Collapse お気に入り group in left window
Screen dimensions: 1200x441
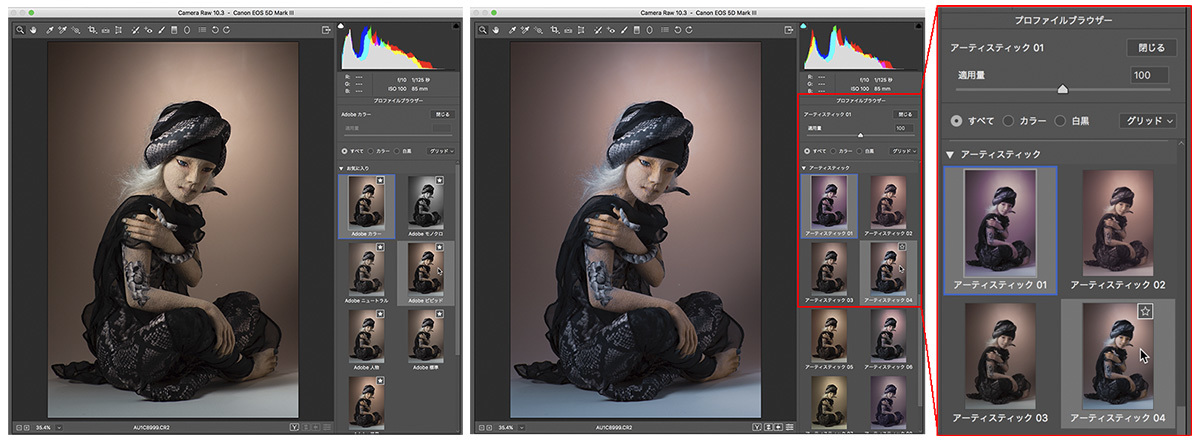[342, 168]
